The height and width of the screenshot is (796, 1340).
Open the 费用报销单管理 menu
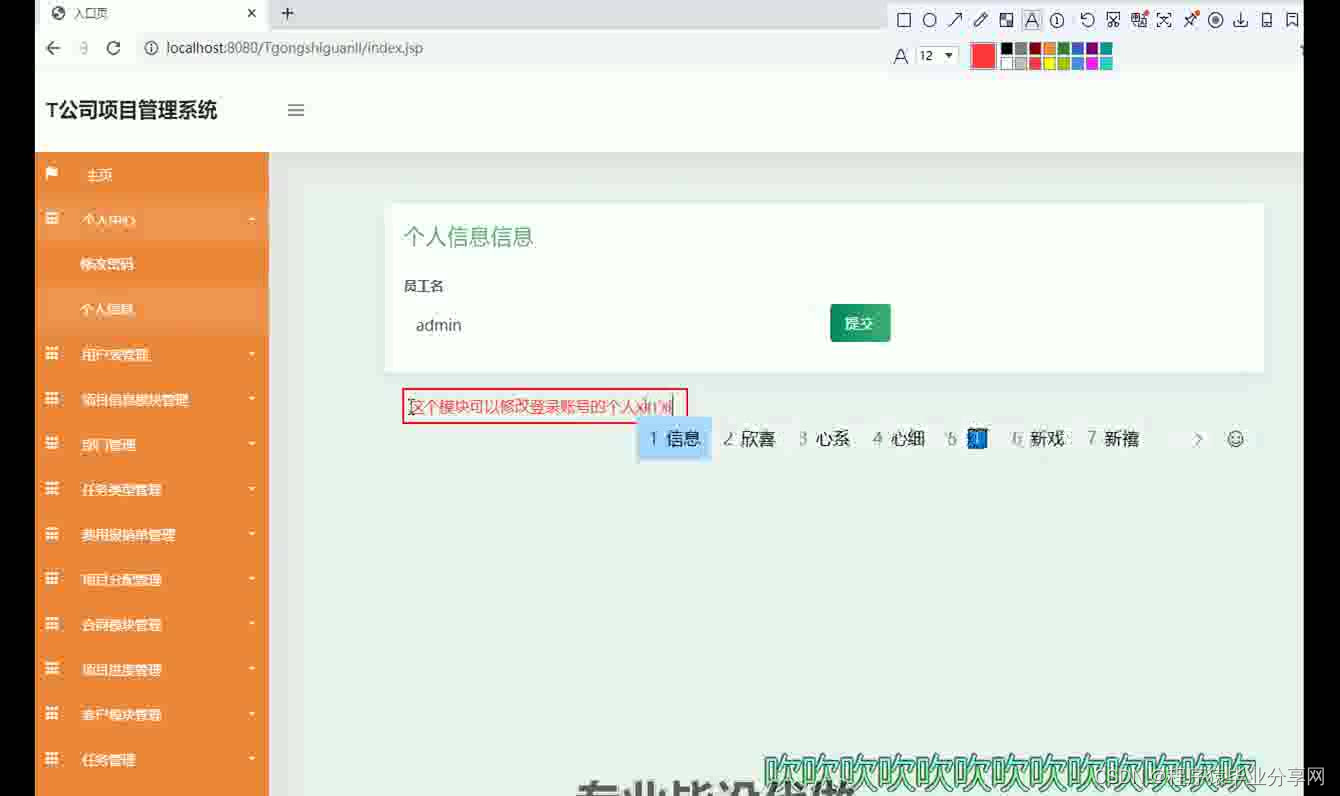[x=152, y=535]
